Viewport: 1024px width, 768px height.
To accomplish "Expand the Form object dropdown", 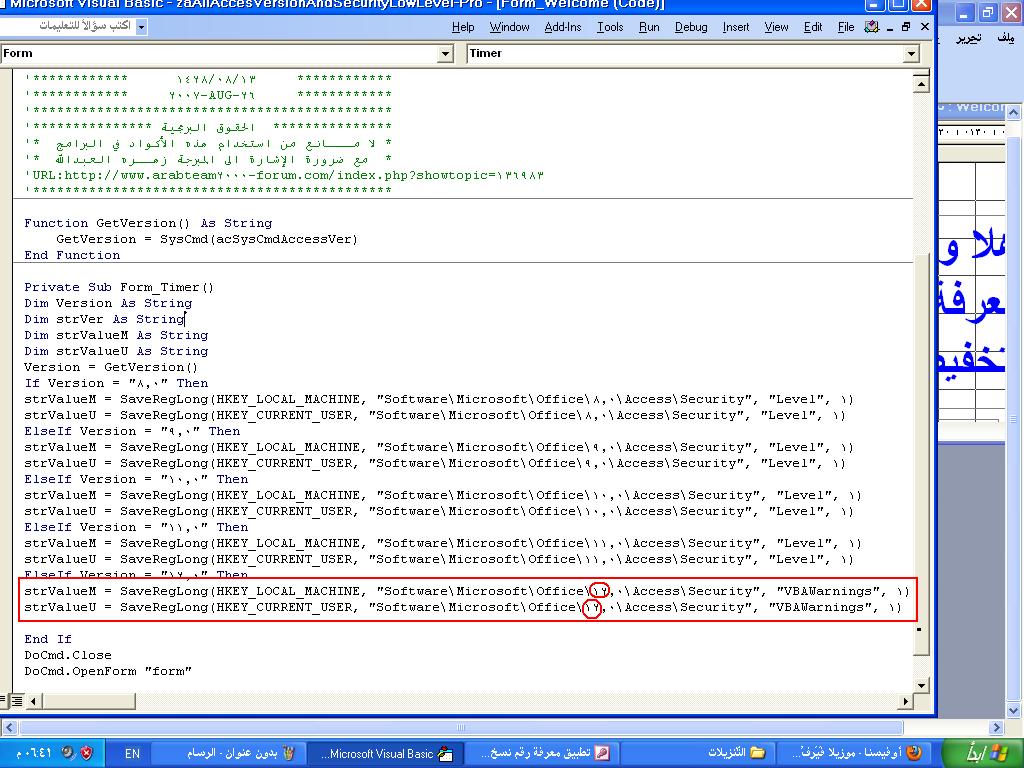I will point(445,54).
